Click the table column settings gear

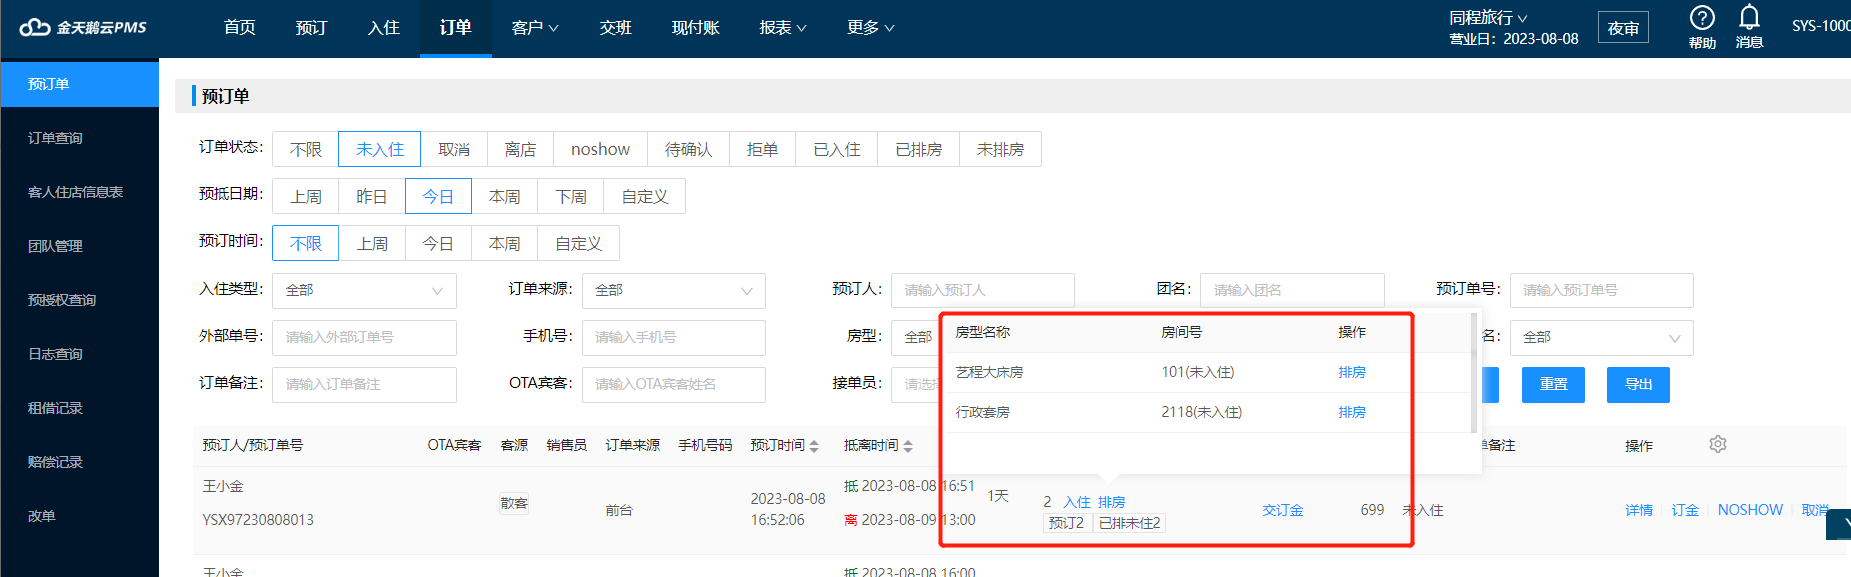1718,444
